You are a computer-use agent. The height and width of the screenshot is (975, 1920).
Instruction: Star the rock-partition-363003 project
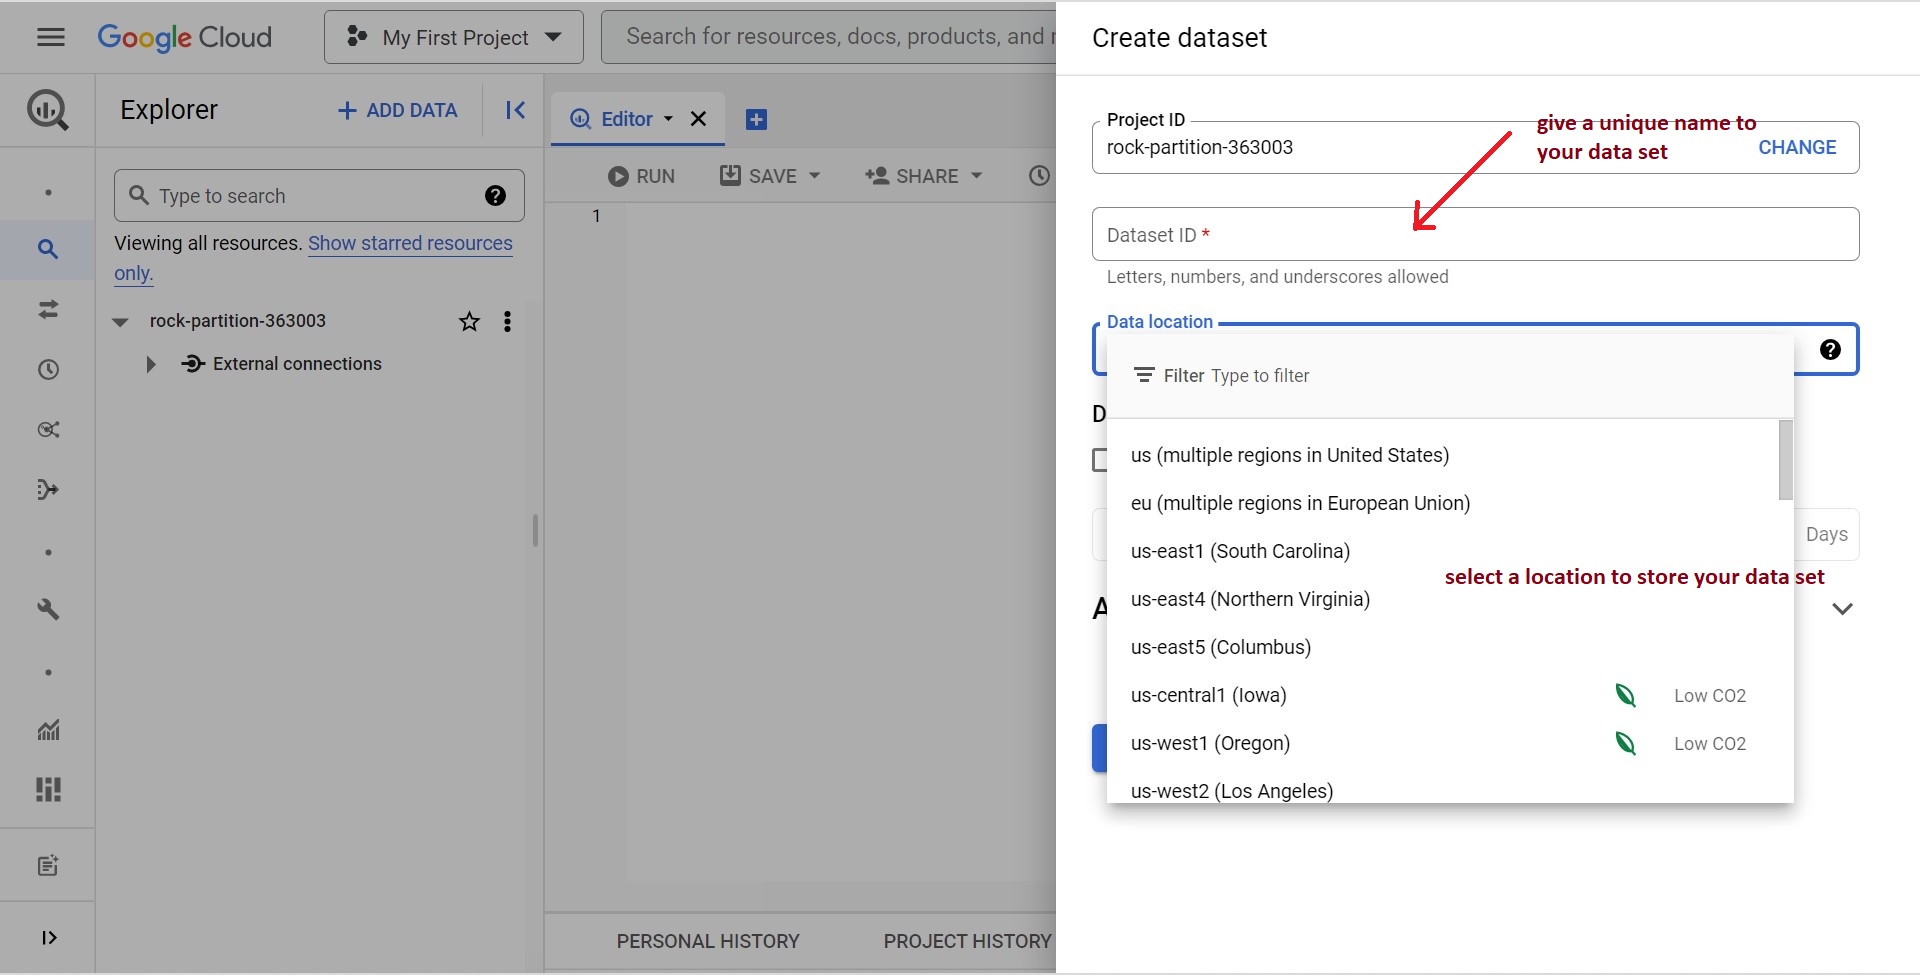[x=469, y=321]
